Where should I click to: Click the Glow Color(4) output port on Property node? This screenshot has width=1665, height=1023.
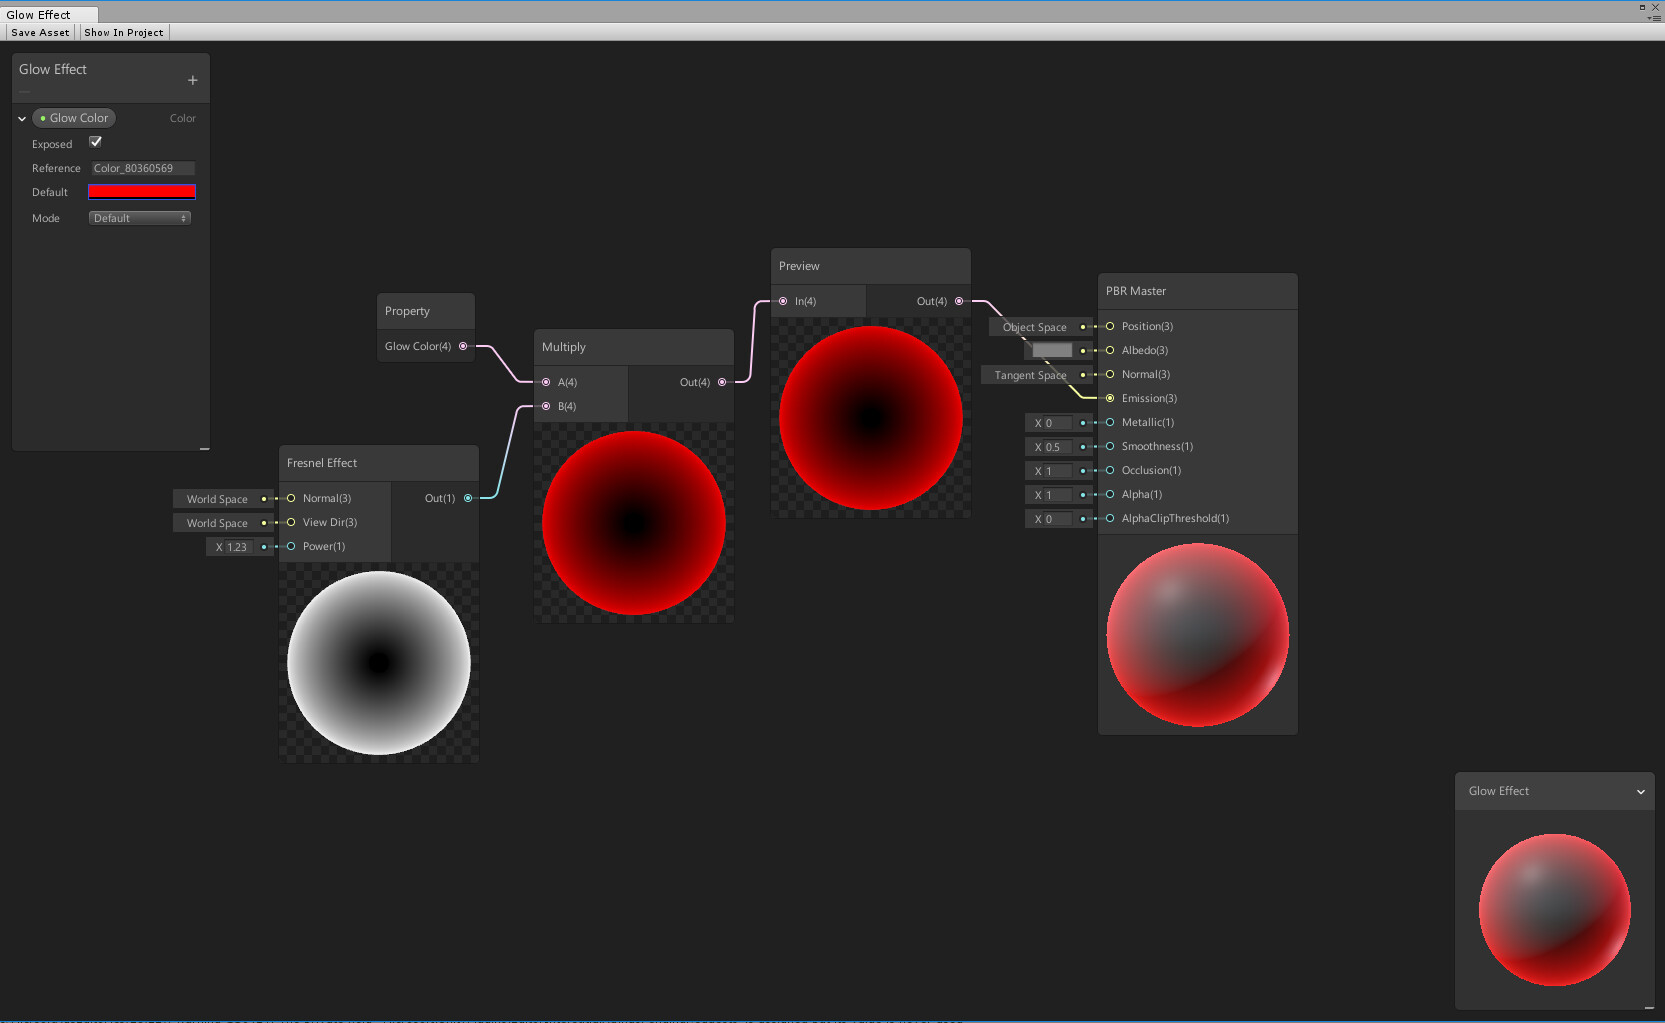[463, 346]
